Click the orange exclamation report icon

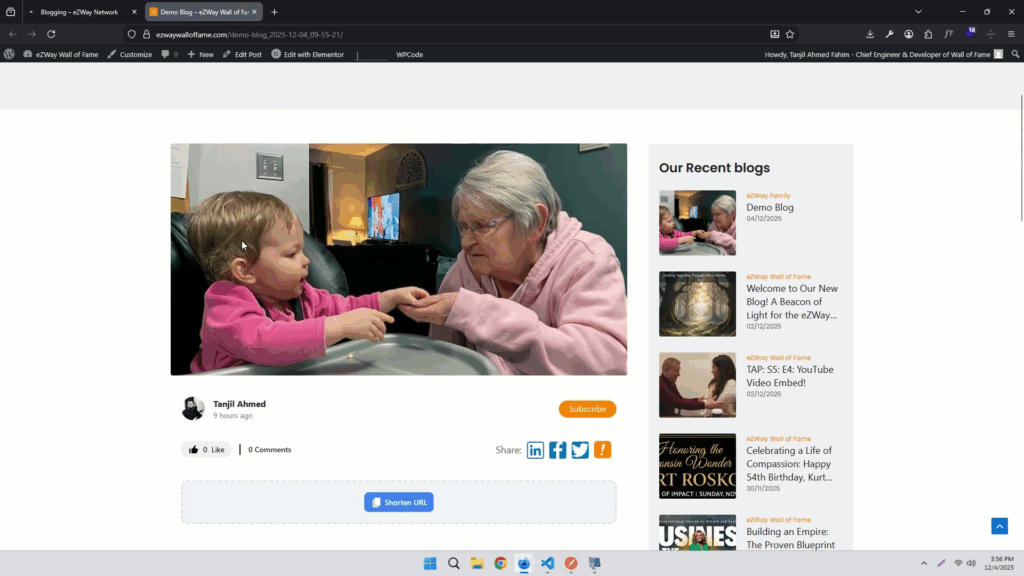(602, 450)
